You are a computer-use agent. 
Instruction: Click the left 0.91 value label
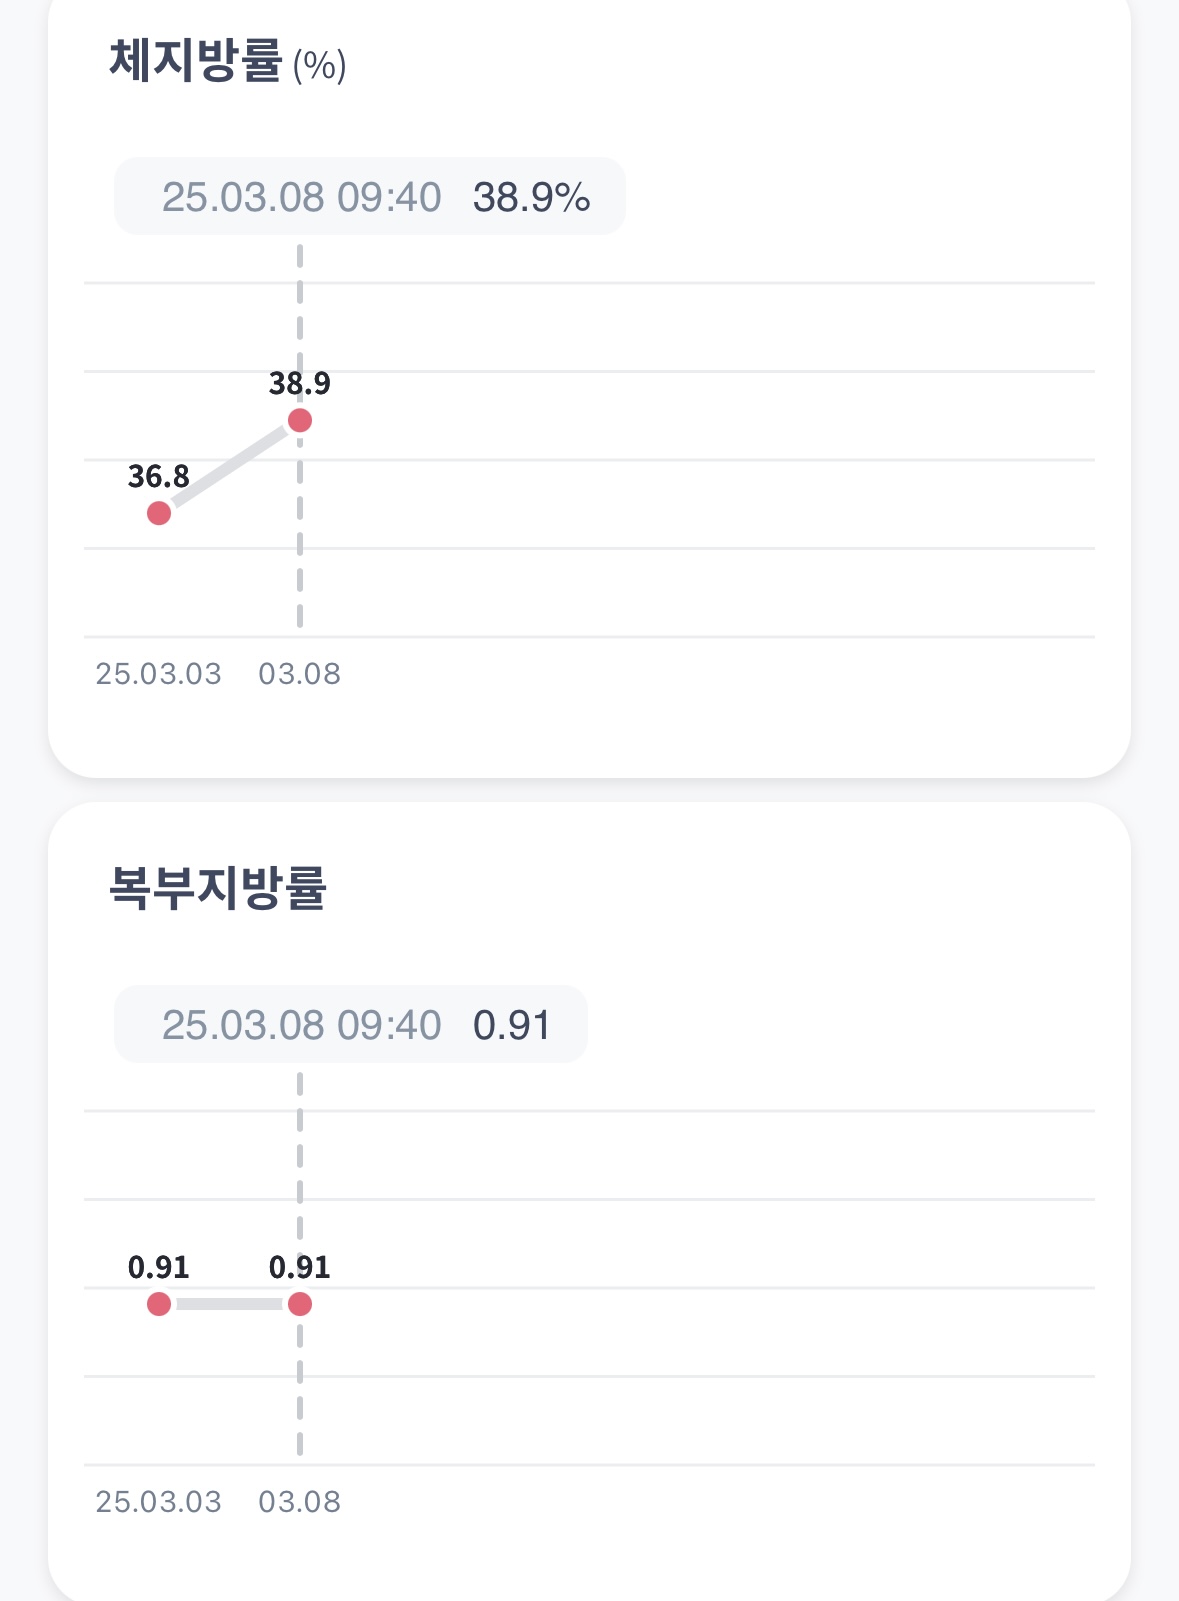tap(158, 1268)
